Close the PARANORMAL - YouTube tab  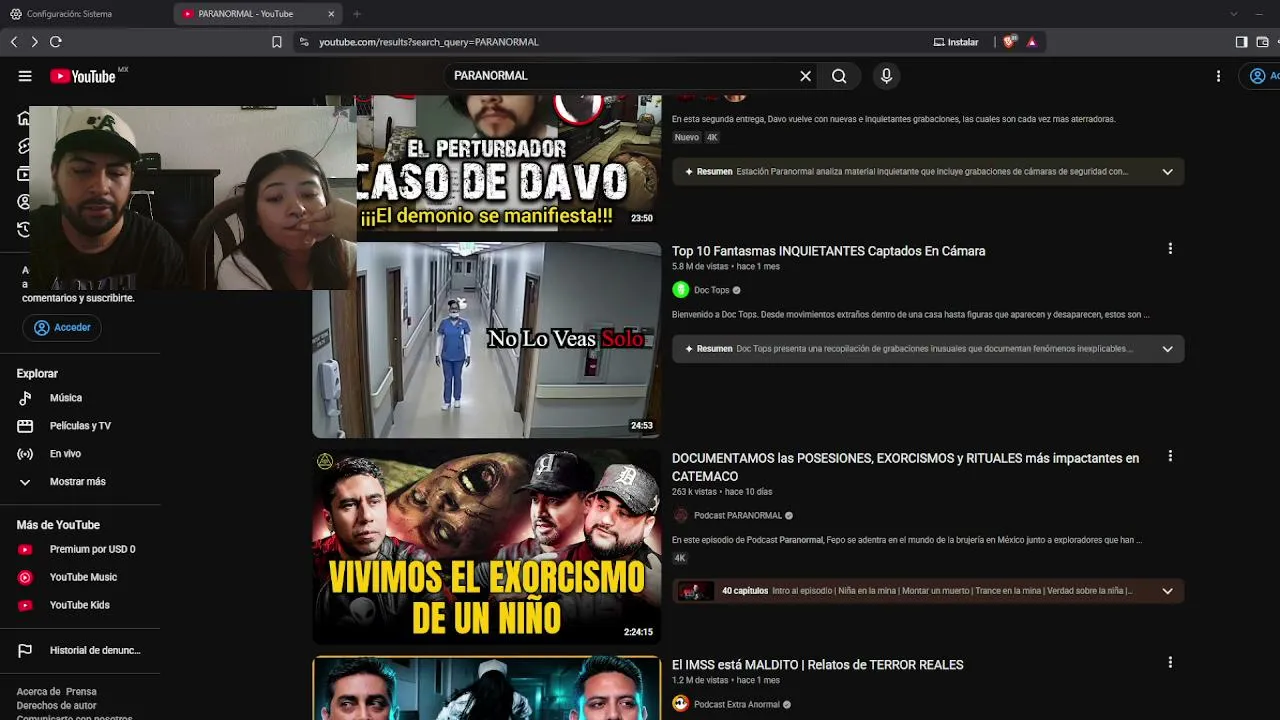click(x=331, y=14)
